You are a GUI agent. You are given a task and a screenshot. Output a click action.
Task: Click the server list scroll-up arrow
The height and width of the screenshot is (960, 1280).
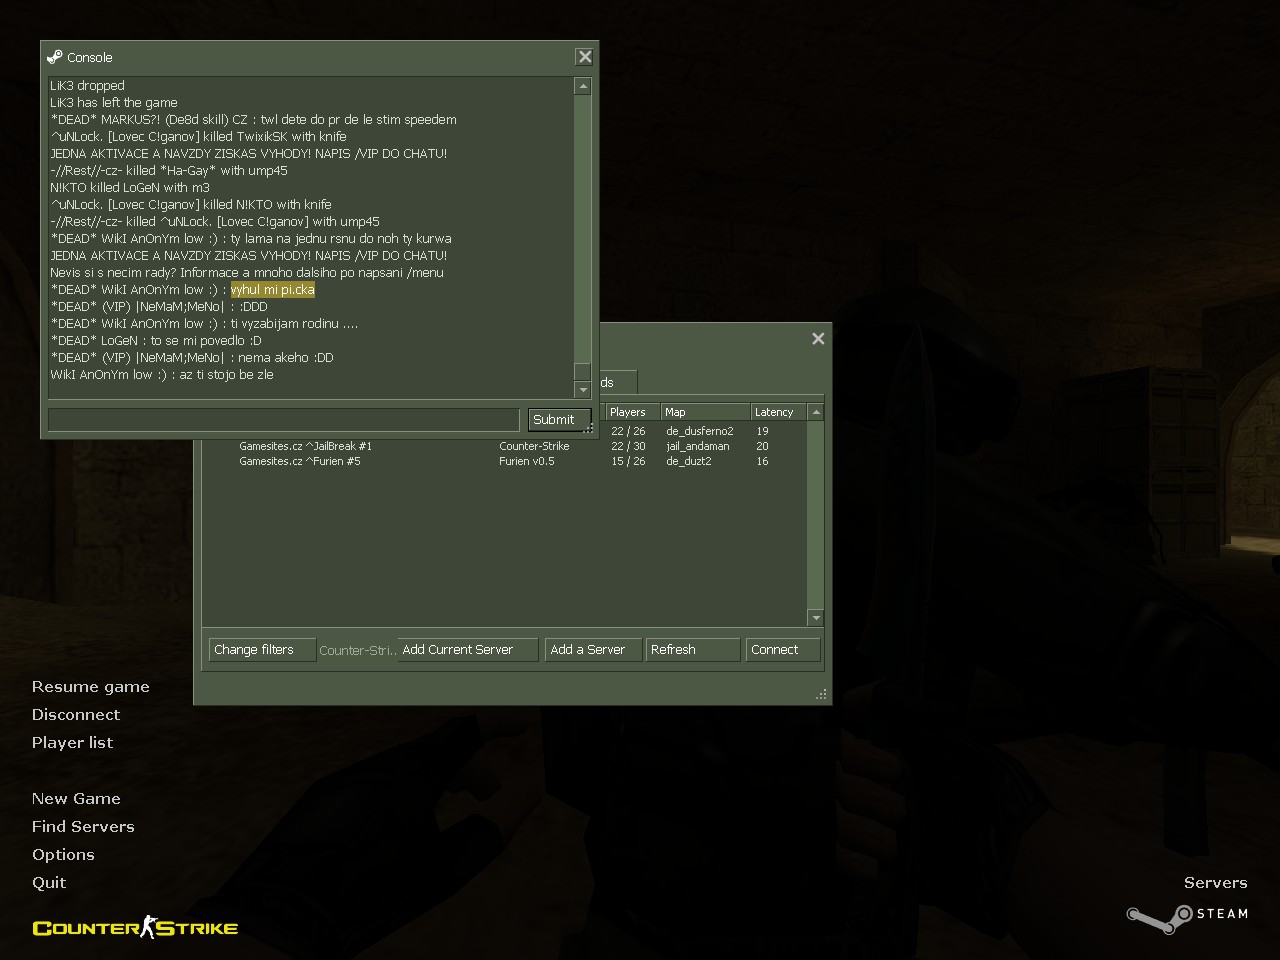point(816,412)
